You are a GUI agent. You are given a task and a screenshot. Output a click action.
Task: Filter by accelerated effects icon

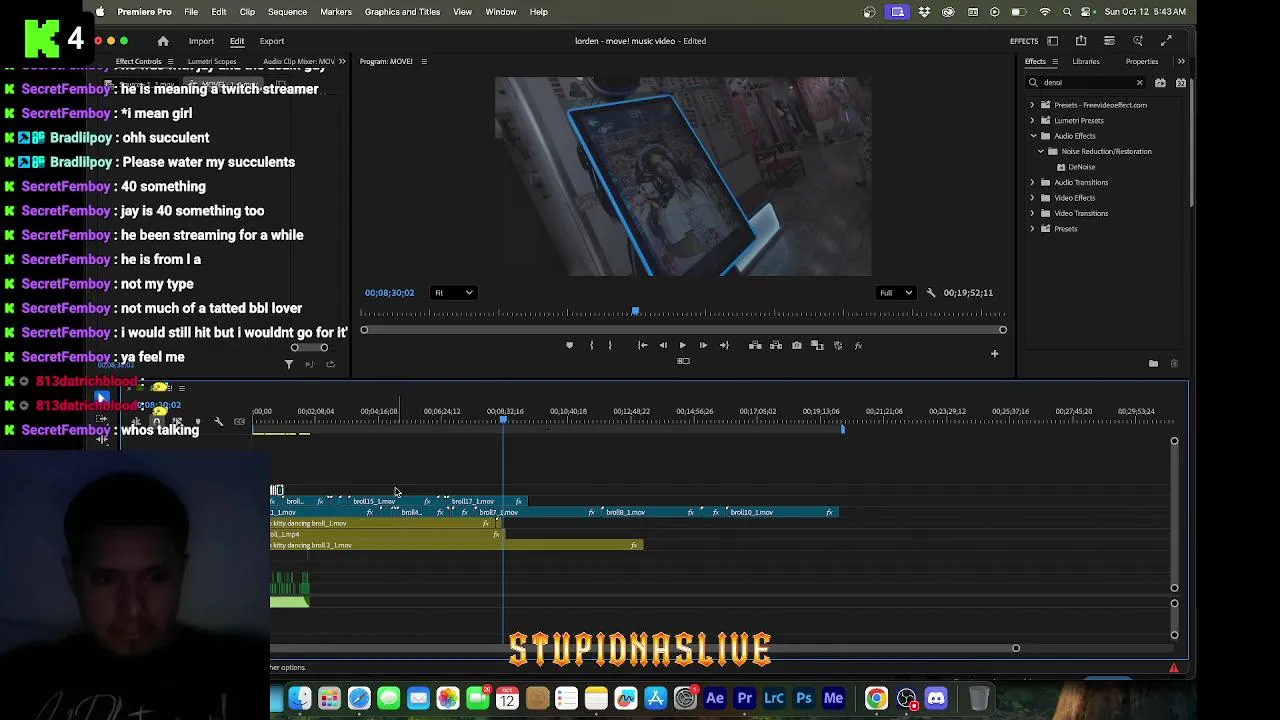point(1160,83)
